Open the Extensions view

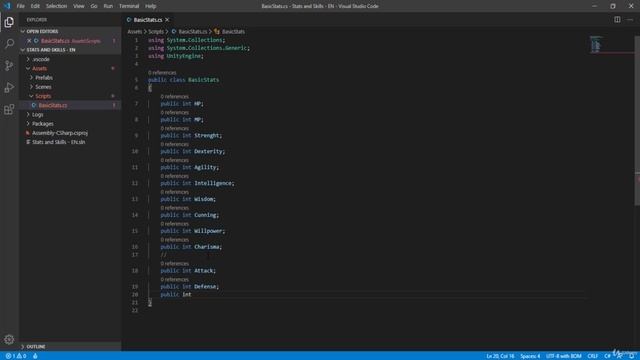(9, 109)
